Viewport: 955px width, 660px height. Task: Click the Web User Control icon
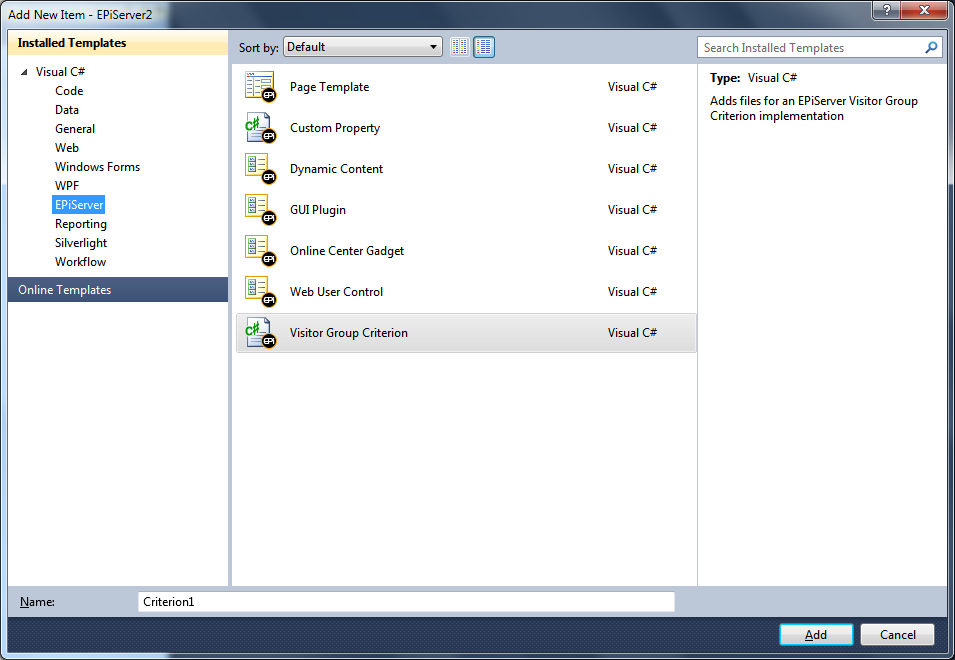tap(260, 292)
